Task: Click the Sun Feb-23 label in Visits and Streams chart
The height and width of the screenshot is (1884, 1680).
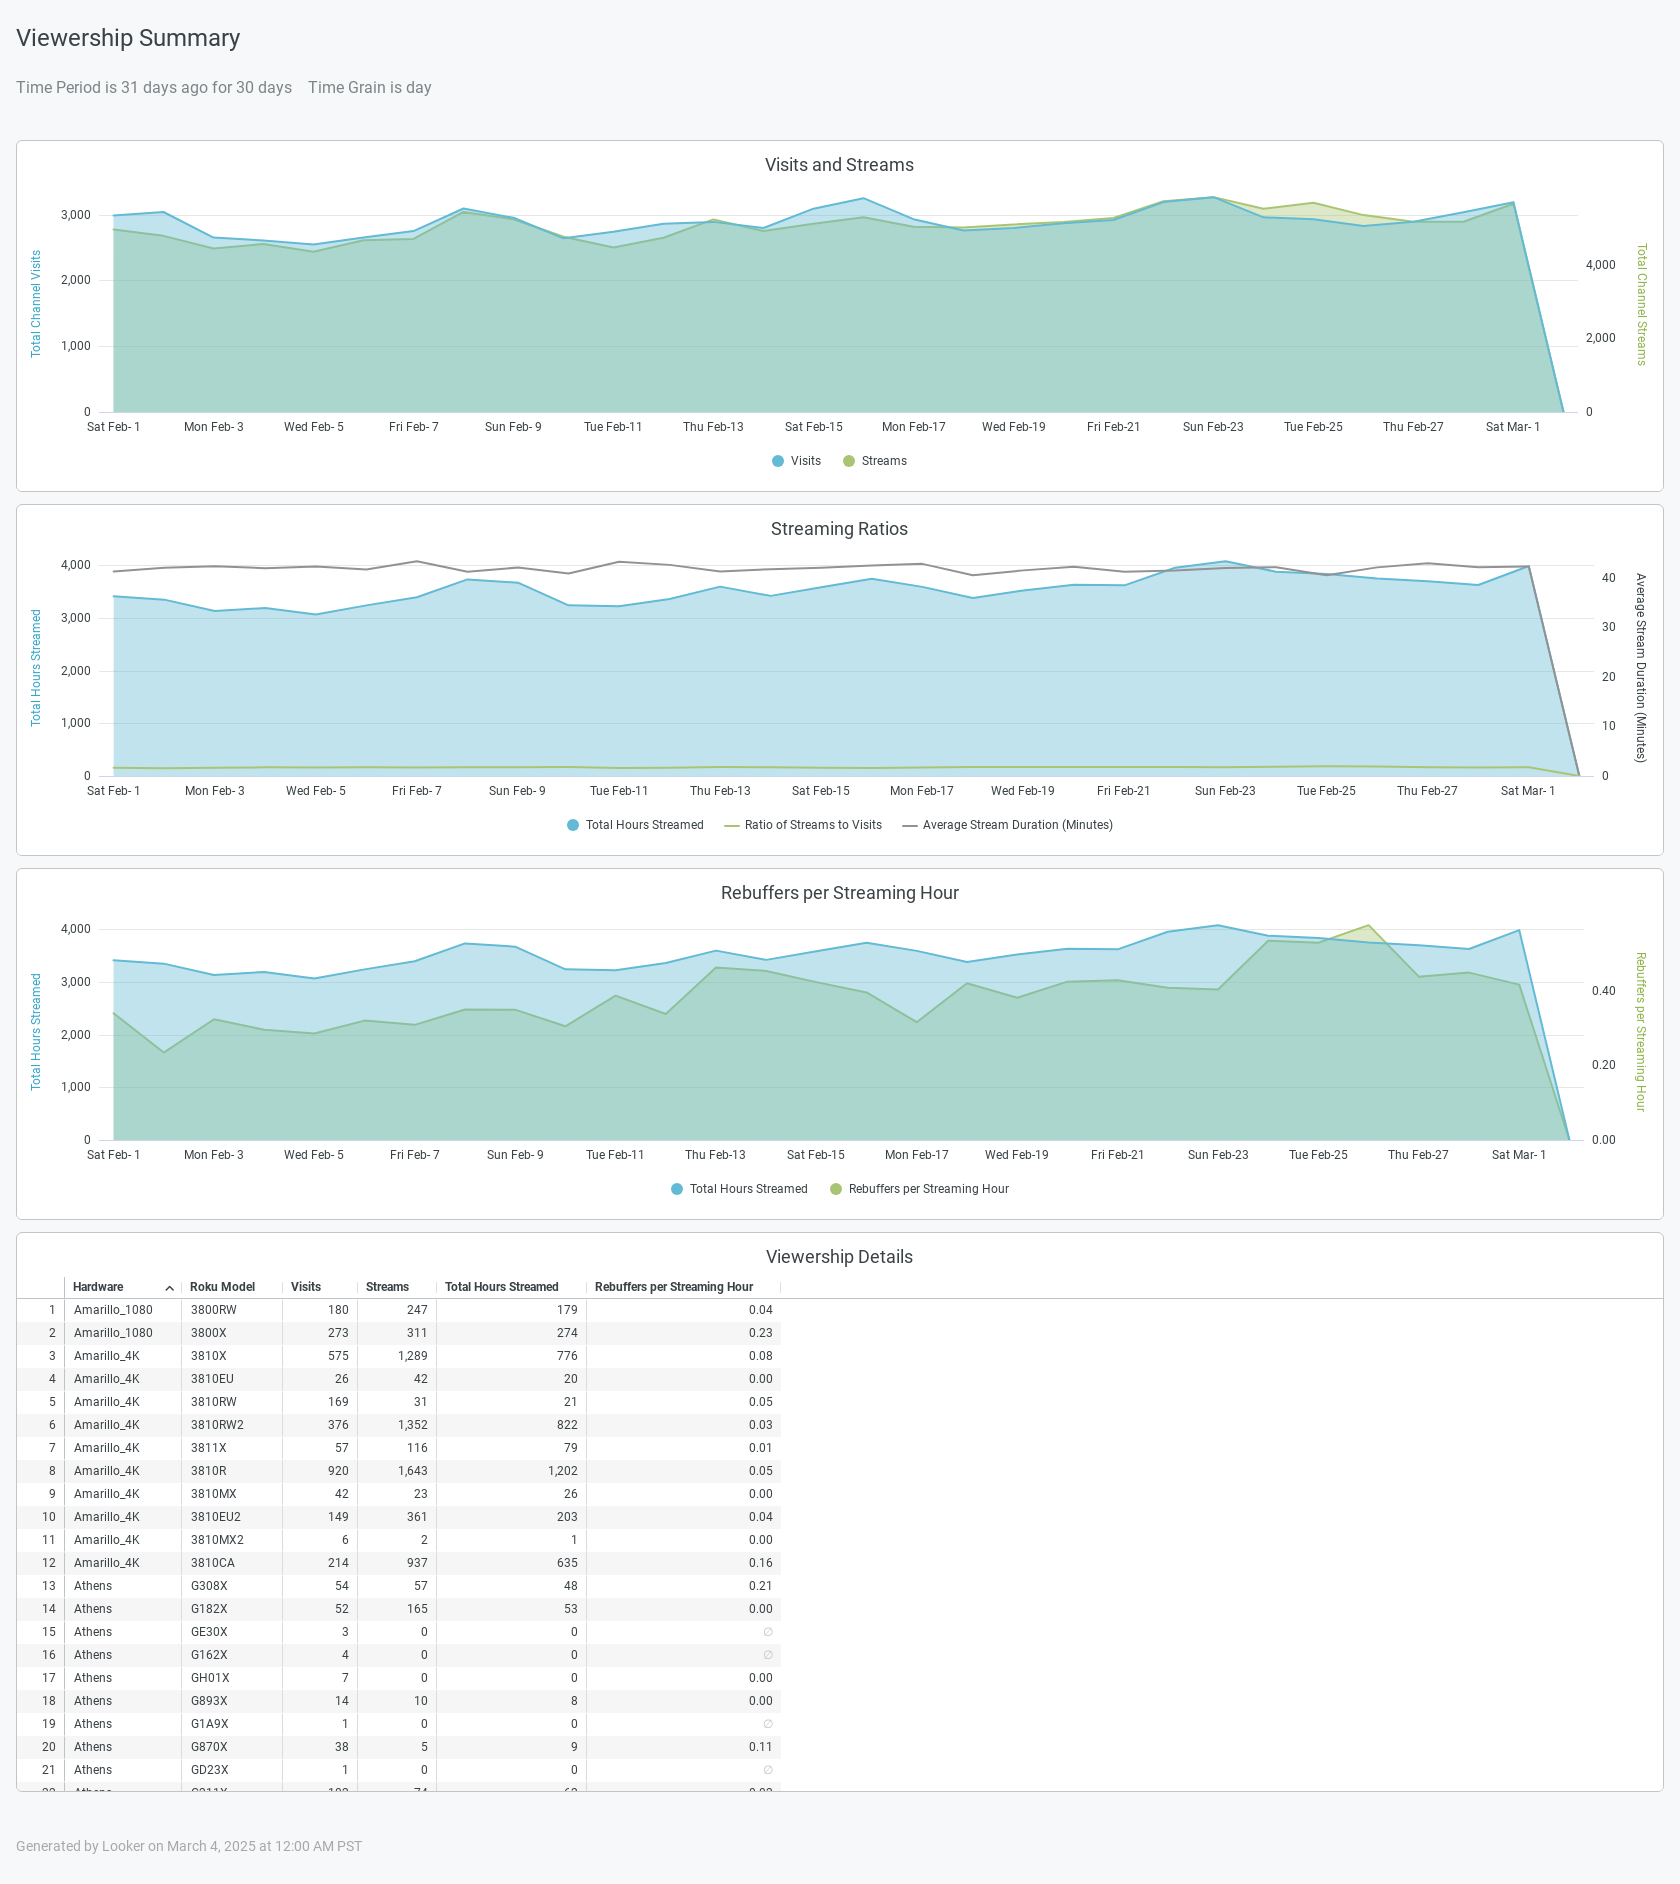Action: tap(1213, 427)
